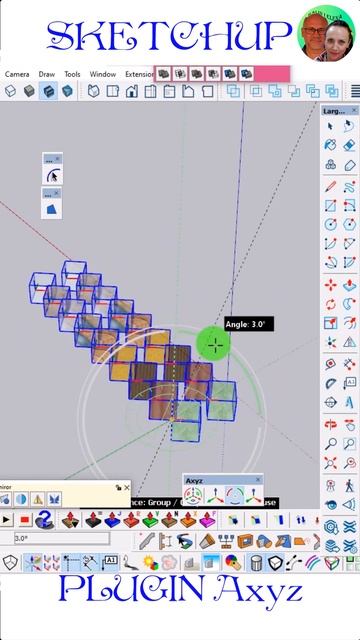Click the Mirror butterfly icon
The width and height of the screenshot is (360, 640).
(54, 499)
